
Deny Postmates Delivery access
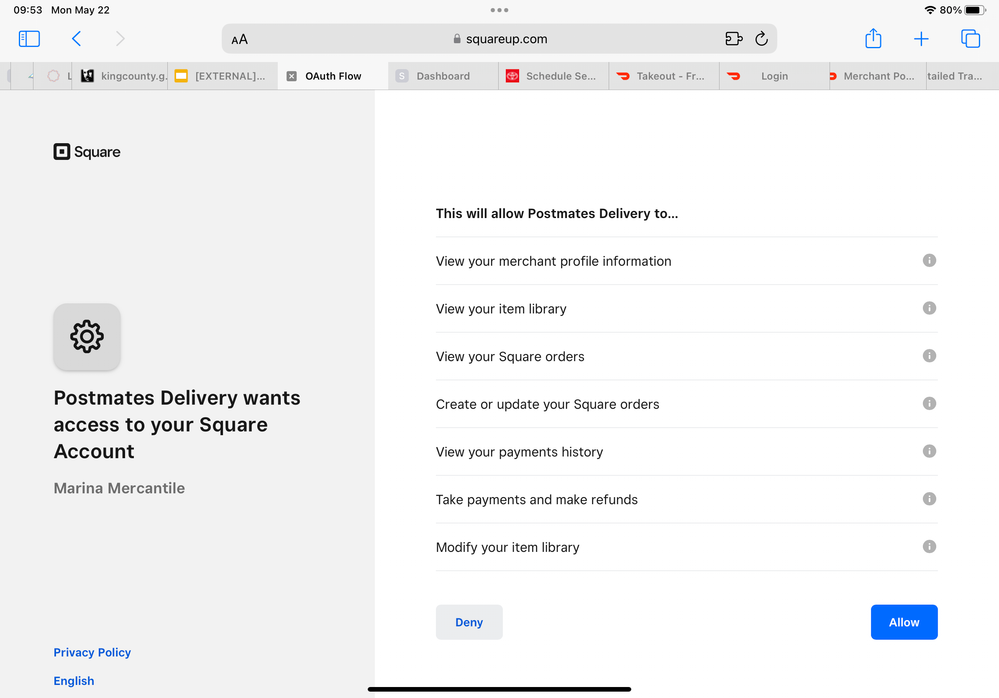click(x=469, y=622)
